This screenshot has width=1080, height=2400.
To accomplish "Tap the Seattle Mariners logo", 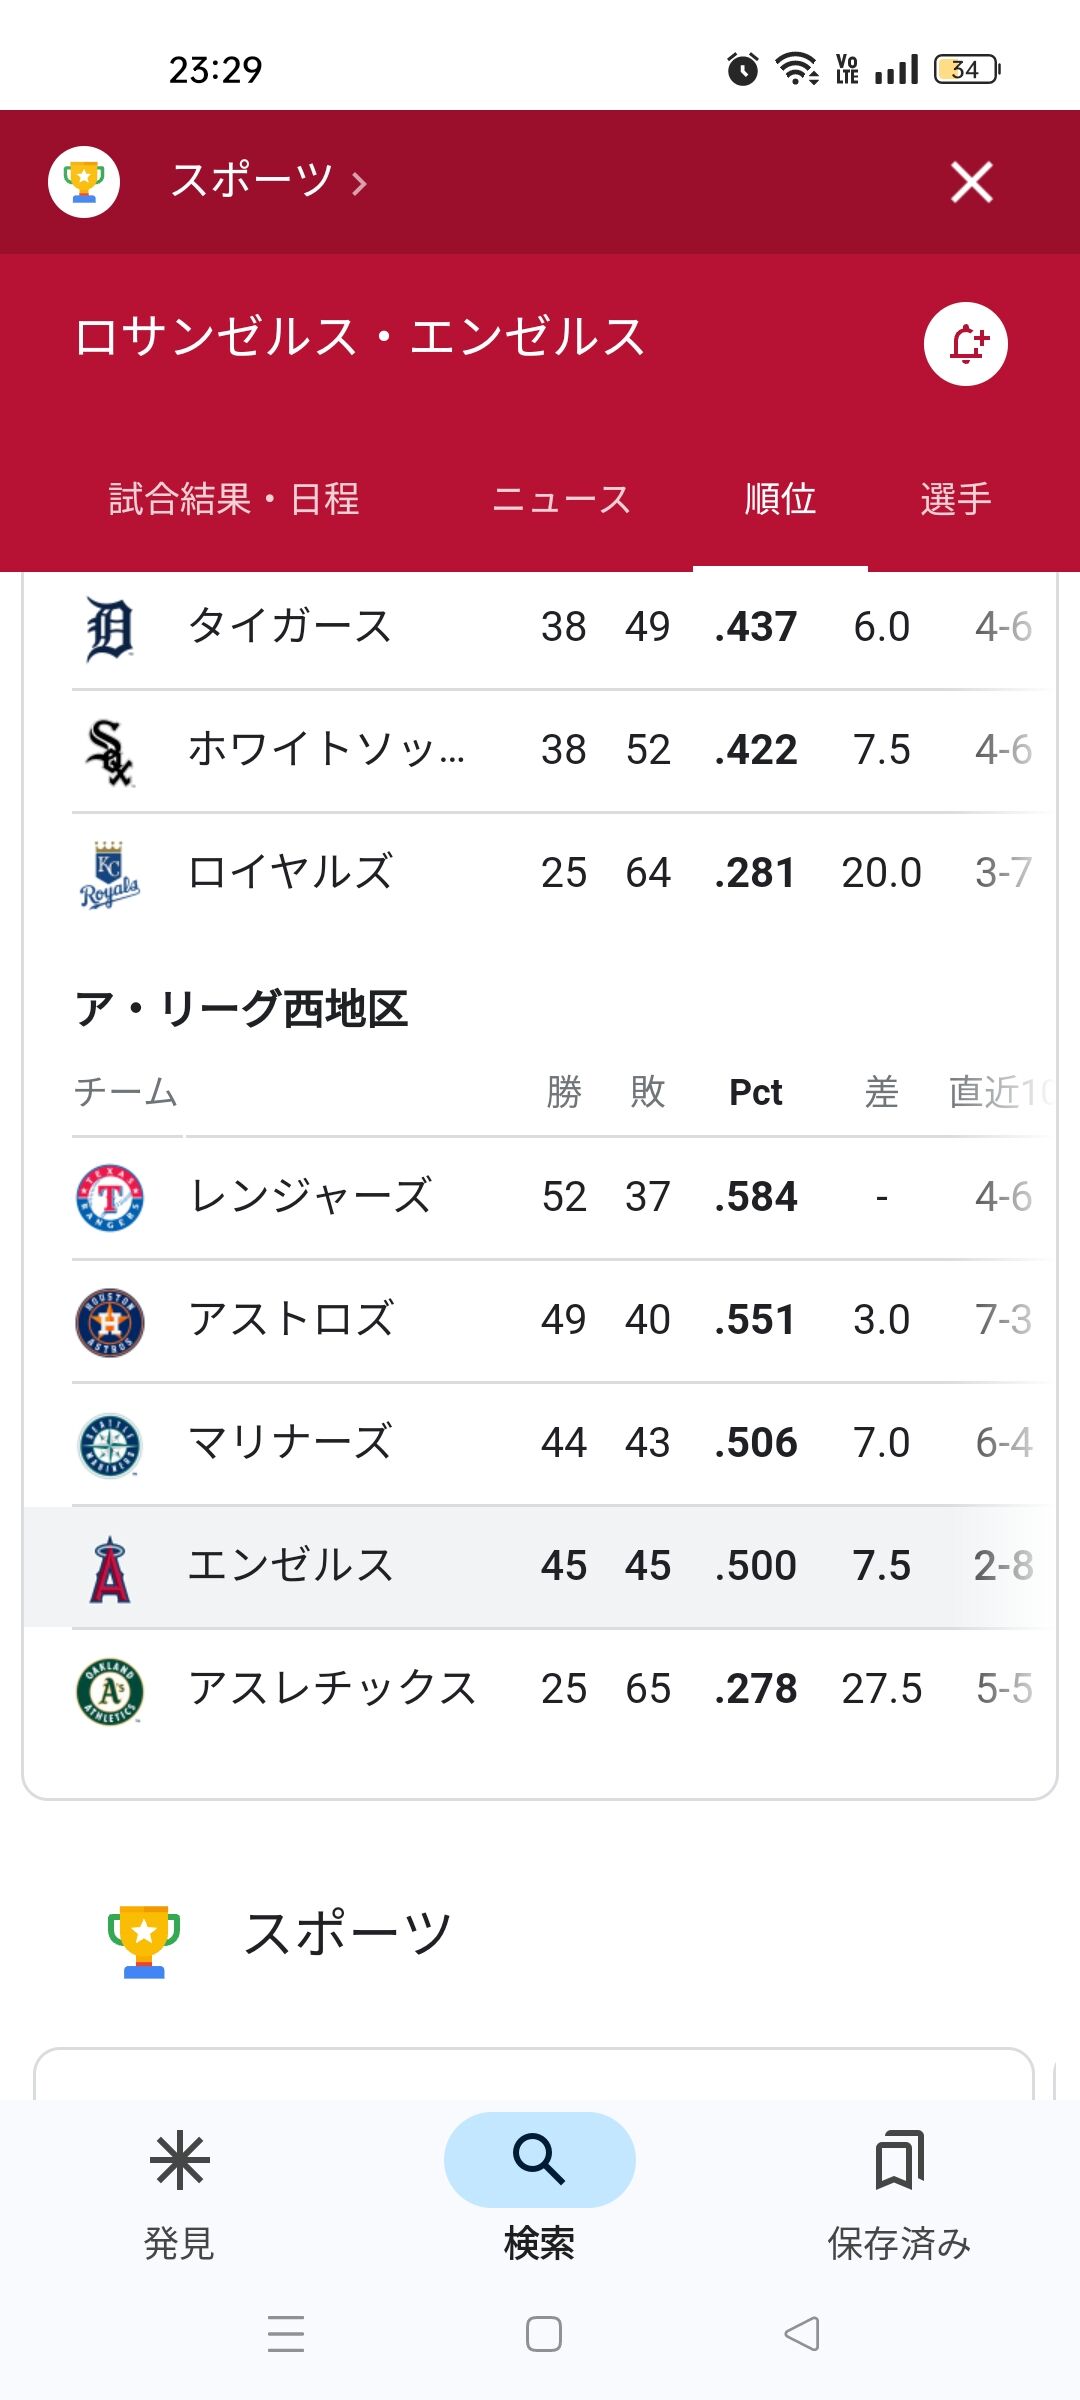I will point(109,1445).
